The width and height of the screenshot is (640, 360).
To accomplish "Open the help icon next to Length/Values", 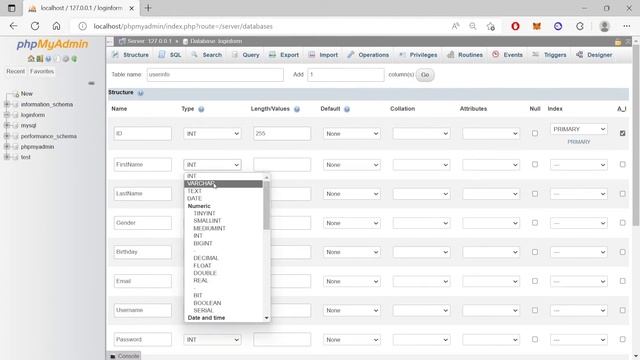I will 297,109.
